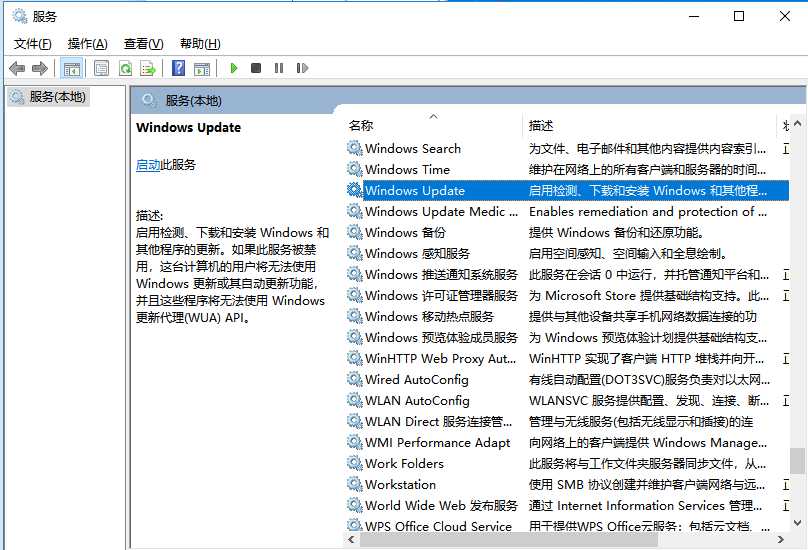Select the WinHTTP Web Proxy Aut... service name

(440, 359)
